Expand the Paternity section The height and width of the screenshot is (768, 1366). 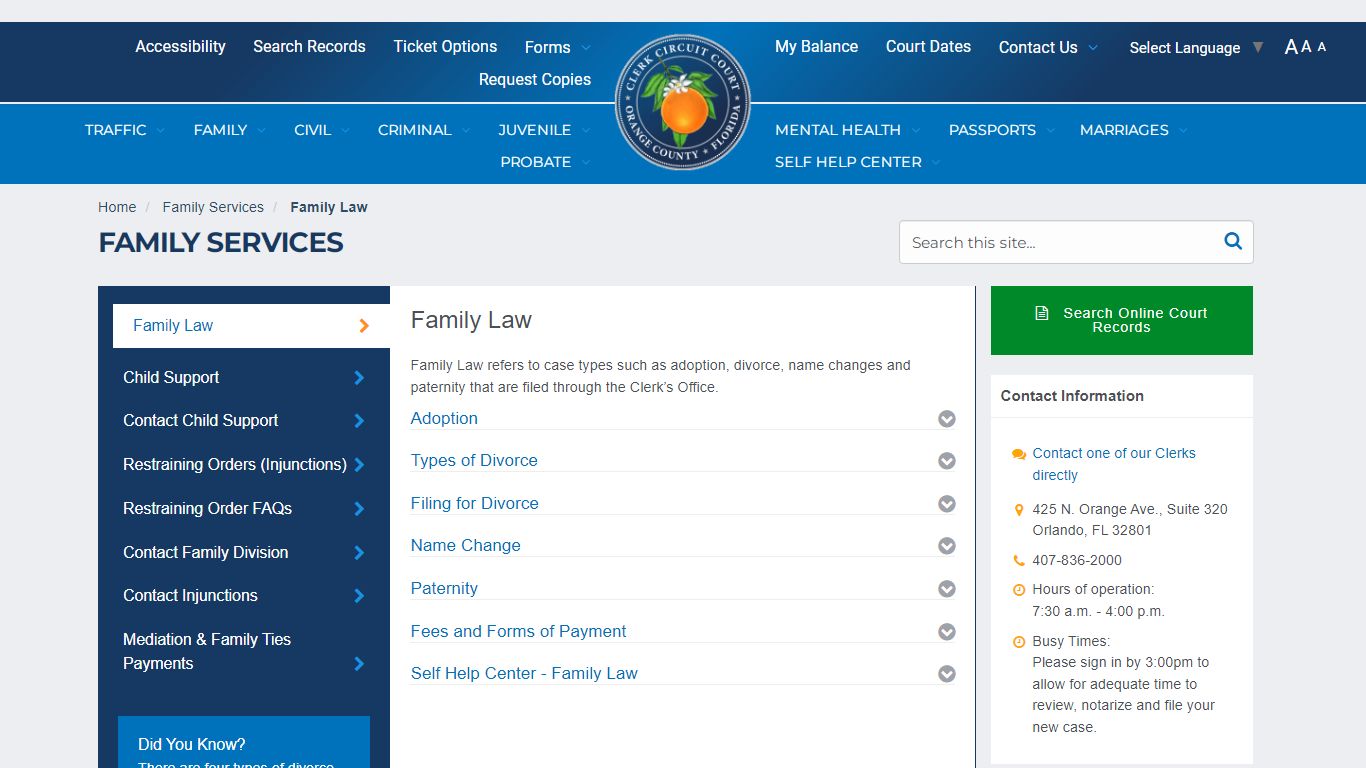coord(683,589)
